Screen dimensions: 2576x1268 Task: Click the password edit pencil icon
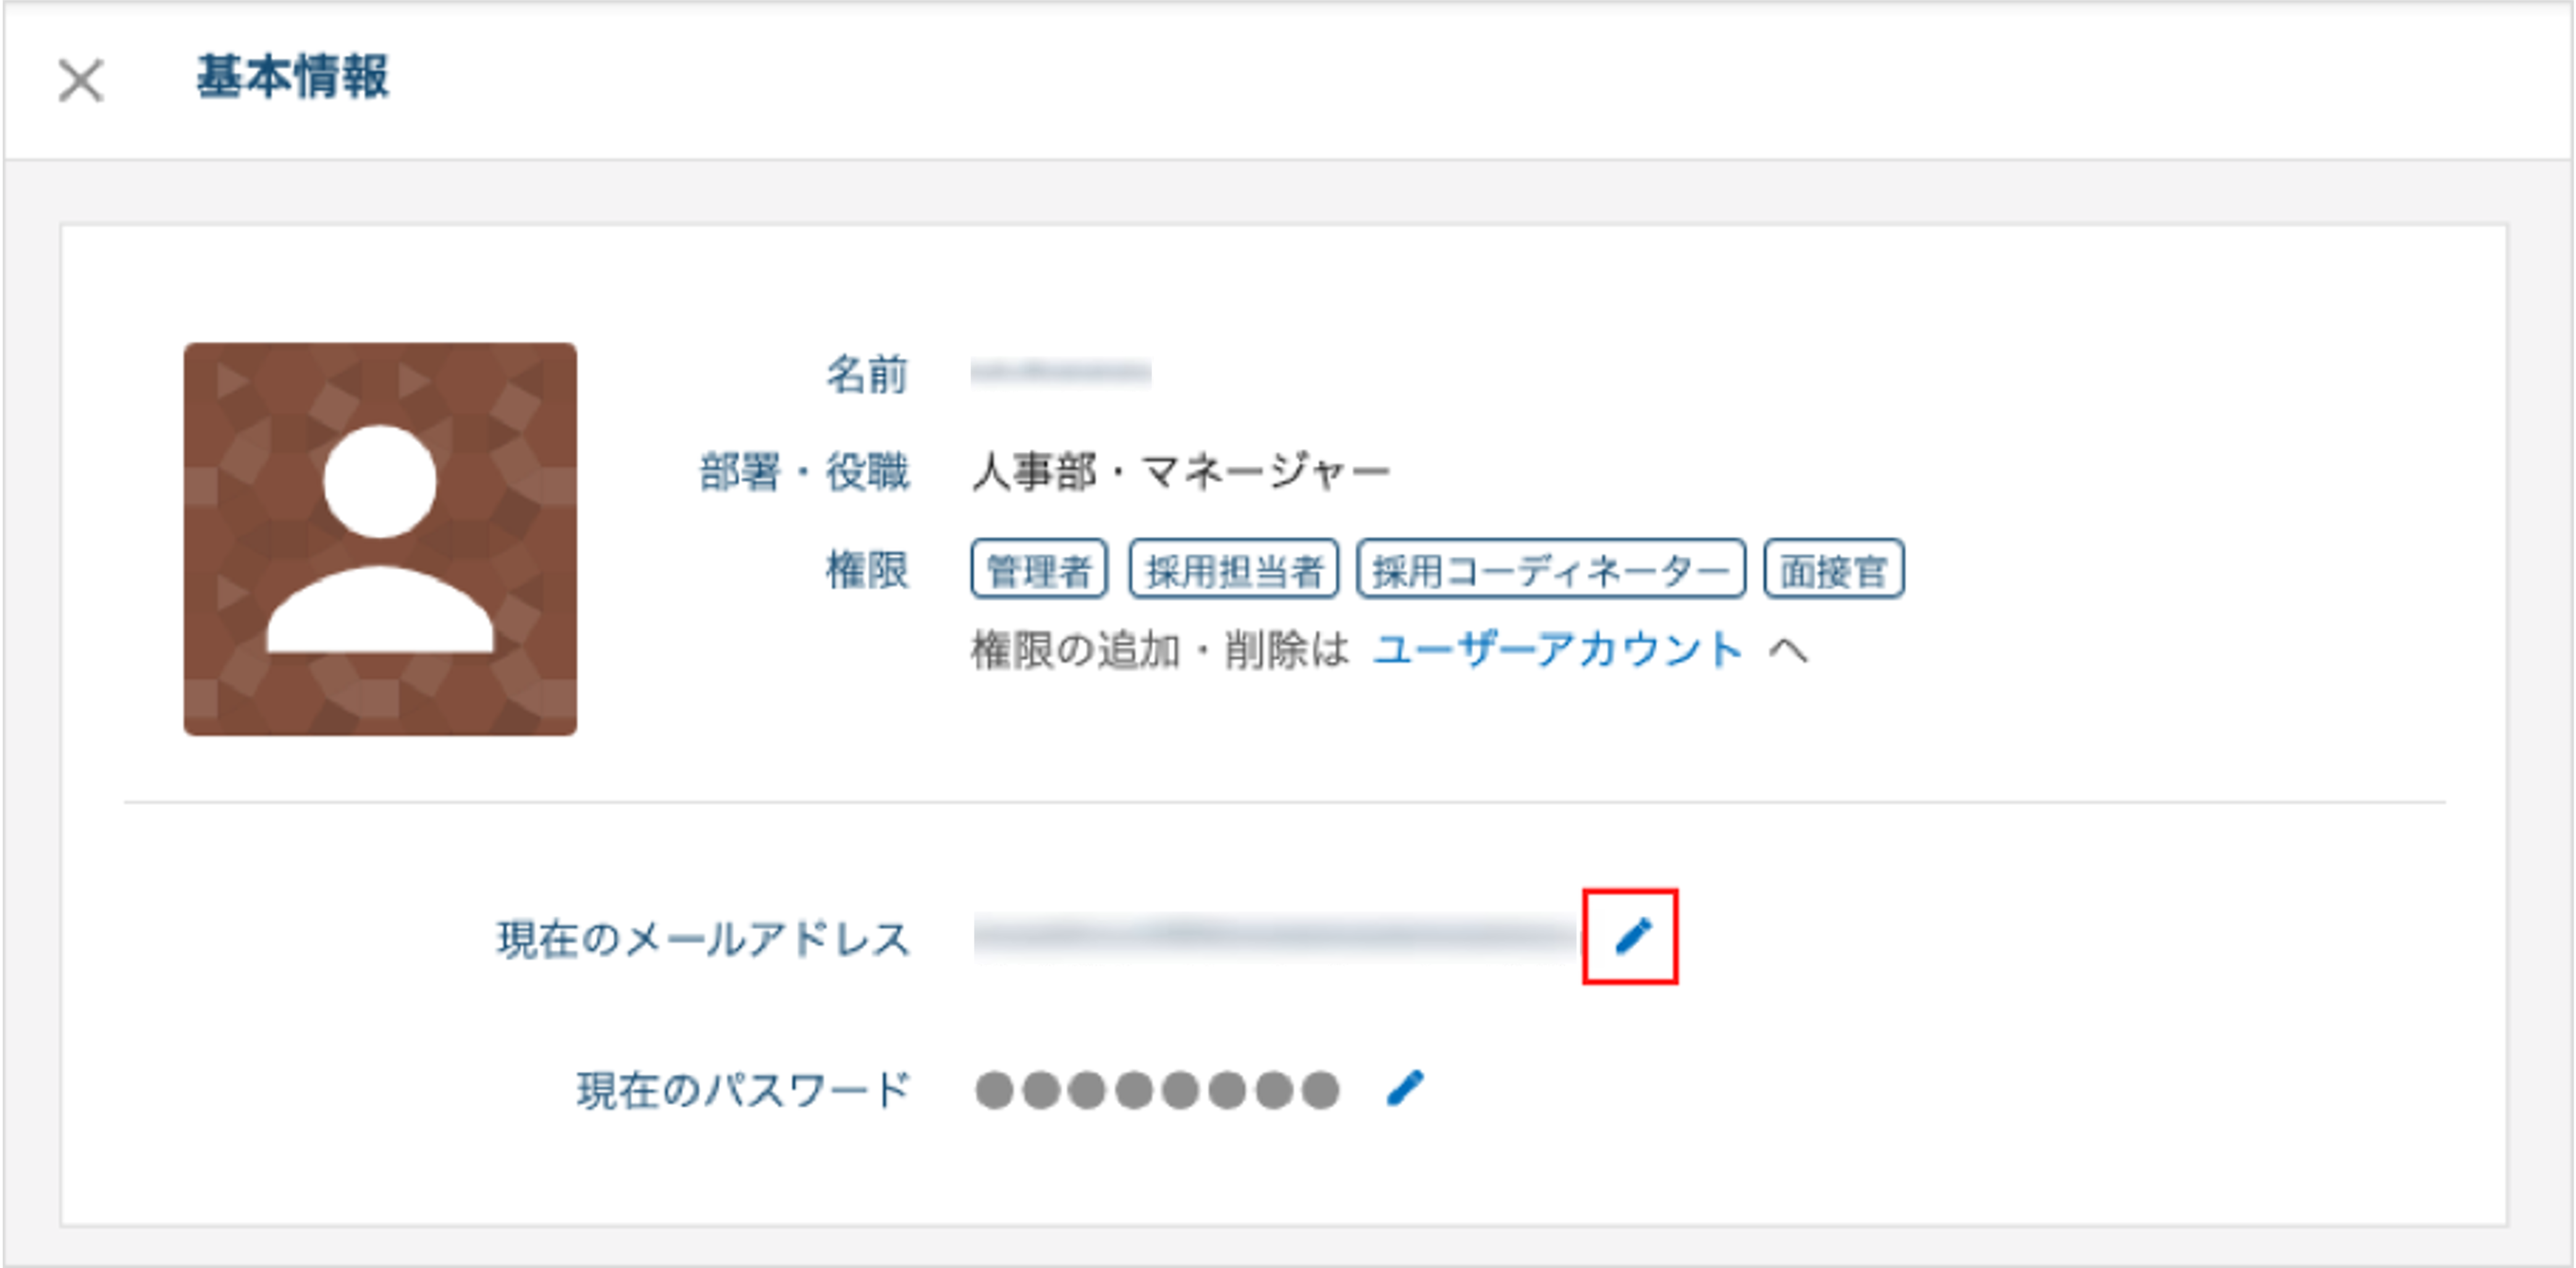pyautogui.click(x=1405, y=1088)
